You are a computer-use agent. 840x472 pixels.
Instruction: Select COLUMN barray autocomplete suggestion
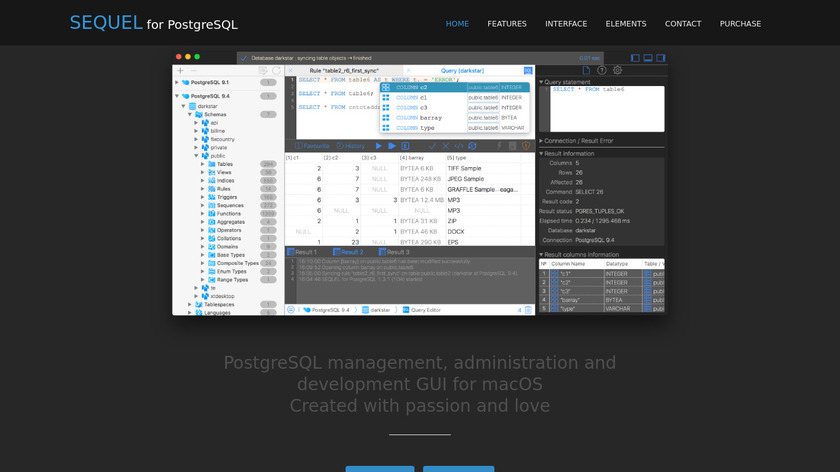point(455,118)
